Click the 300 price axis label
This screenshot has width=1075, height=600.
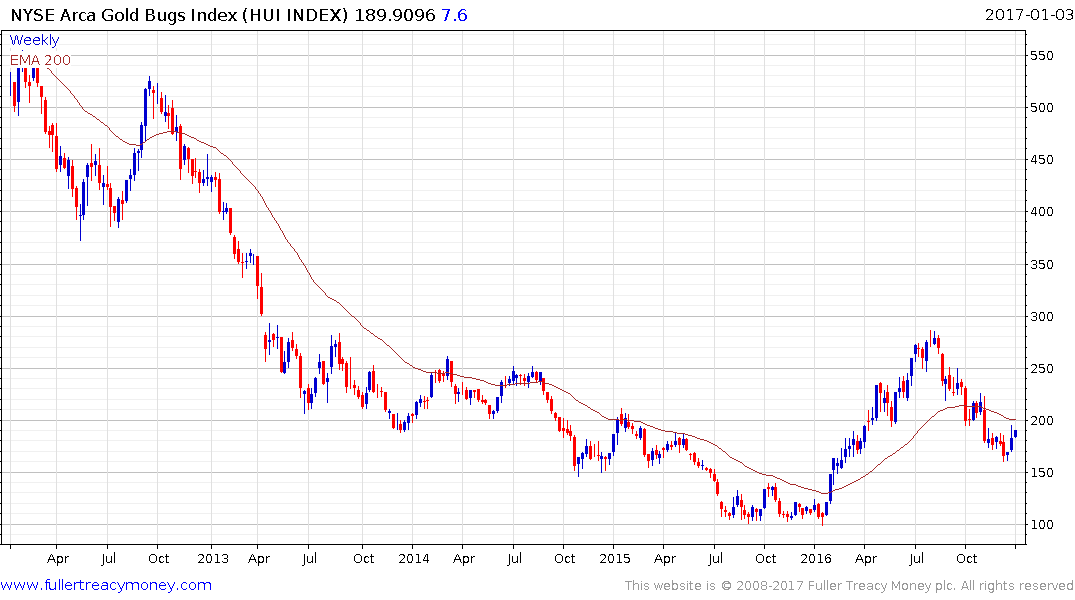[1042, 317]
